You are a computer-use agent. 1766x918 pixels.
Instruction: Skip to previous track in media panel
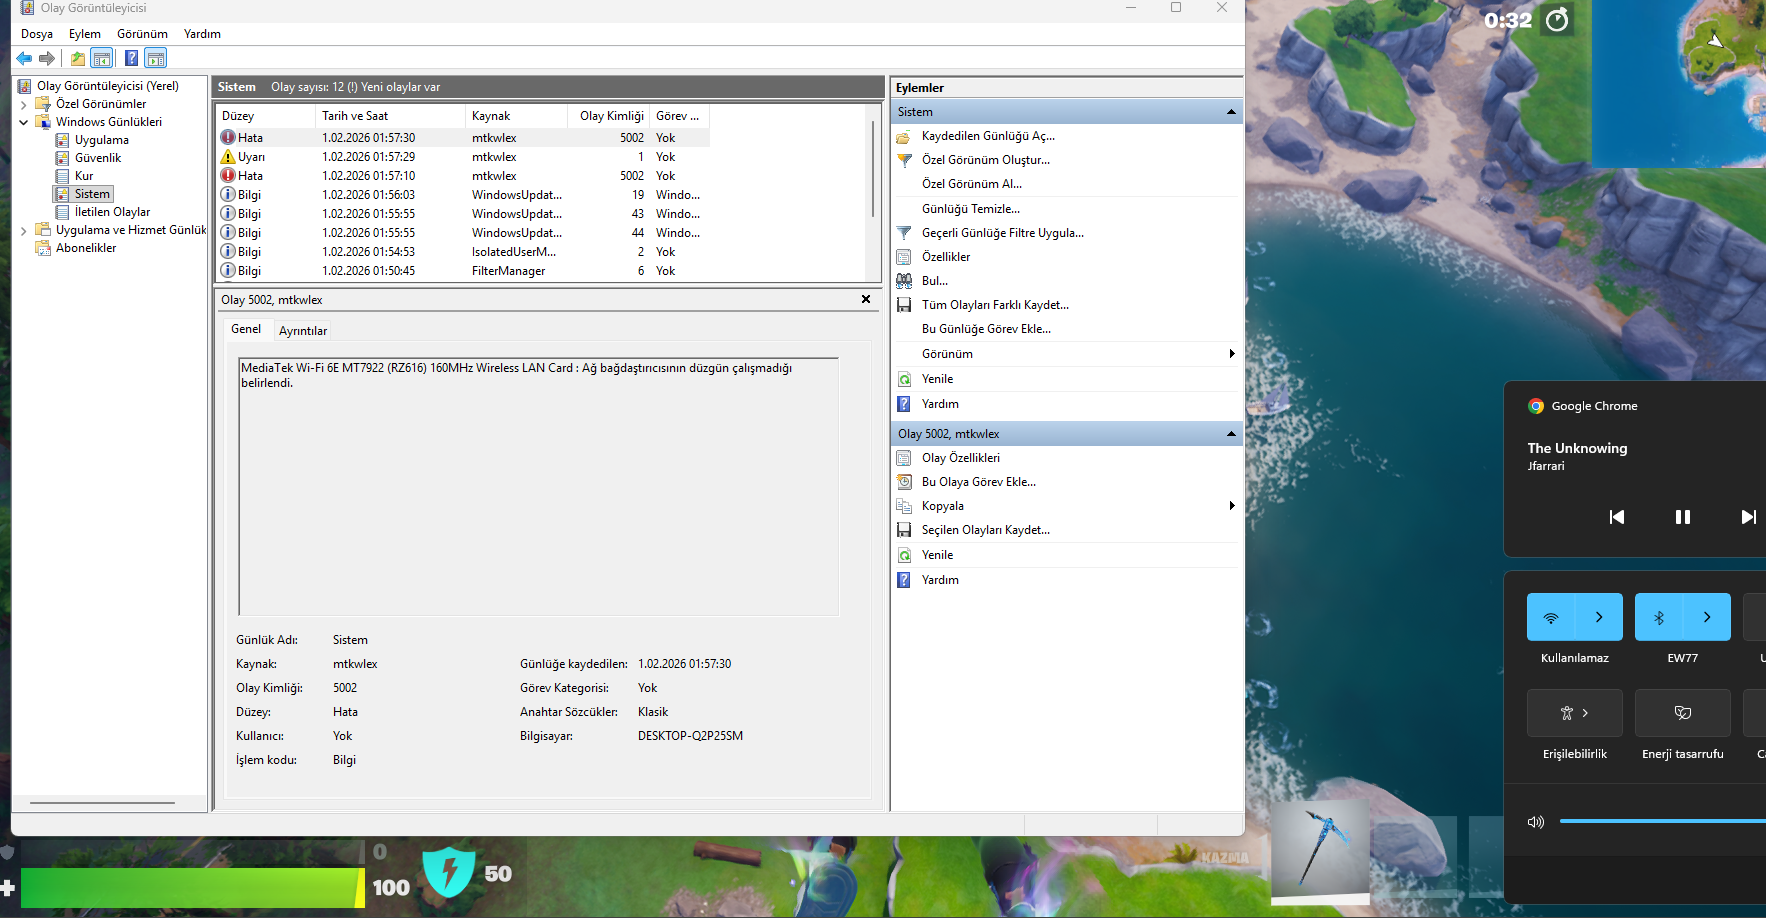coord(1617,517)
